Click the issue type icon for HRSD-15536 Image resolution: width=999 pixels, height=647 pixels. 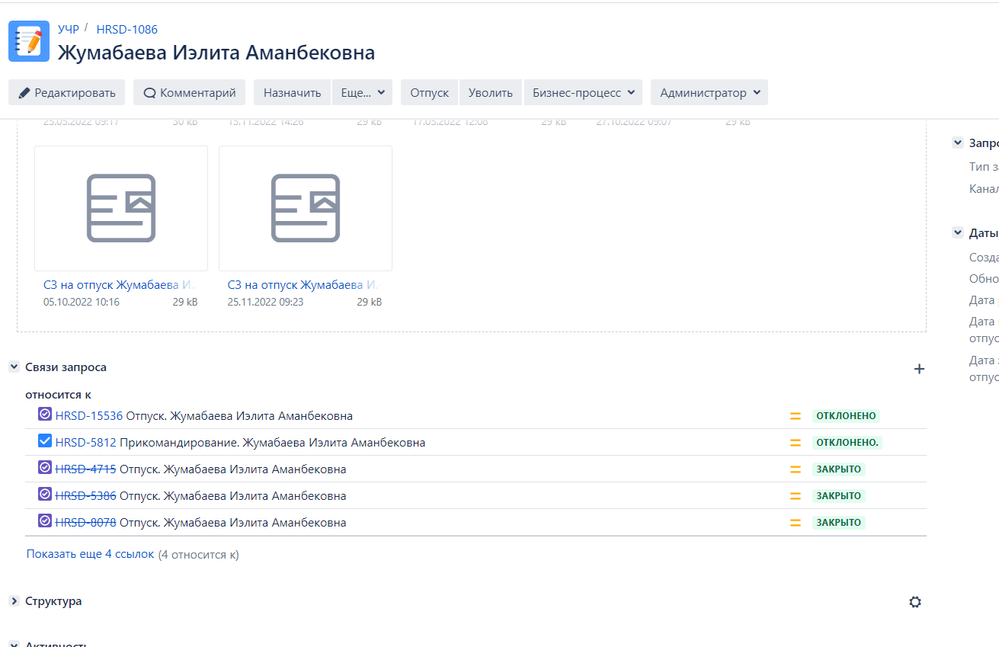click(x=45, y=414)
